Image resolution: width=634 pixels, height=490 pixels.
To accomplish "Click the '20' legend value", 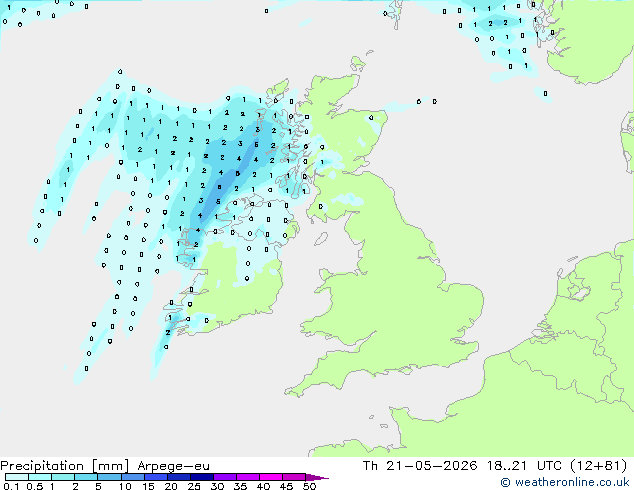I will tap(171, 486).
